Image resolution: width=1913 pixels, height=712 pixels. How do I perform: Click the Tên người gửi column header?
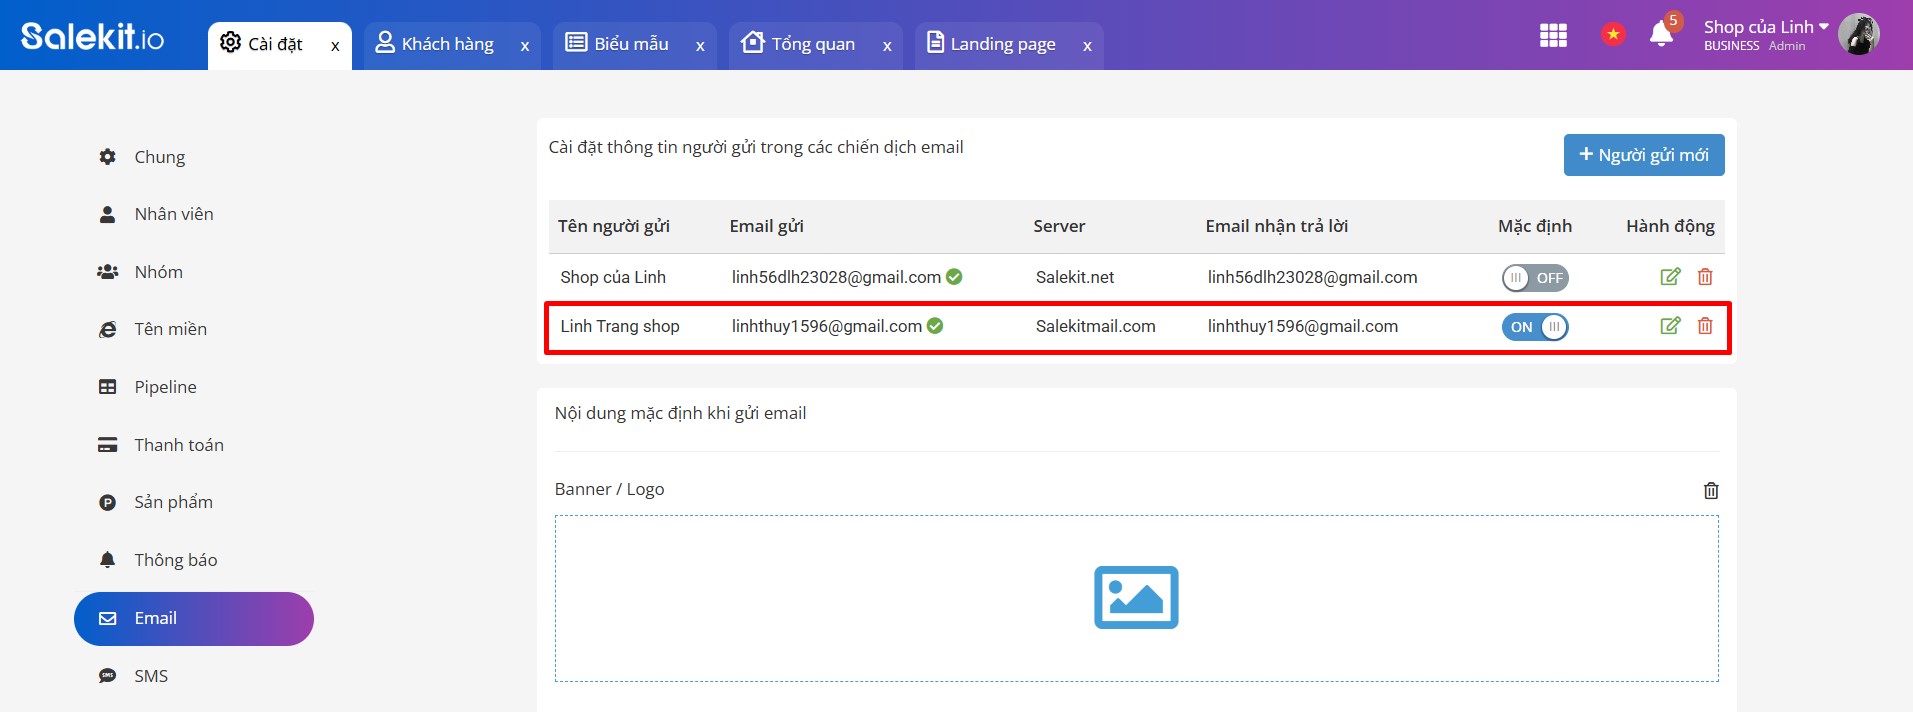point(614,226)
